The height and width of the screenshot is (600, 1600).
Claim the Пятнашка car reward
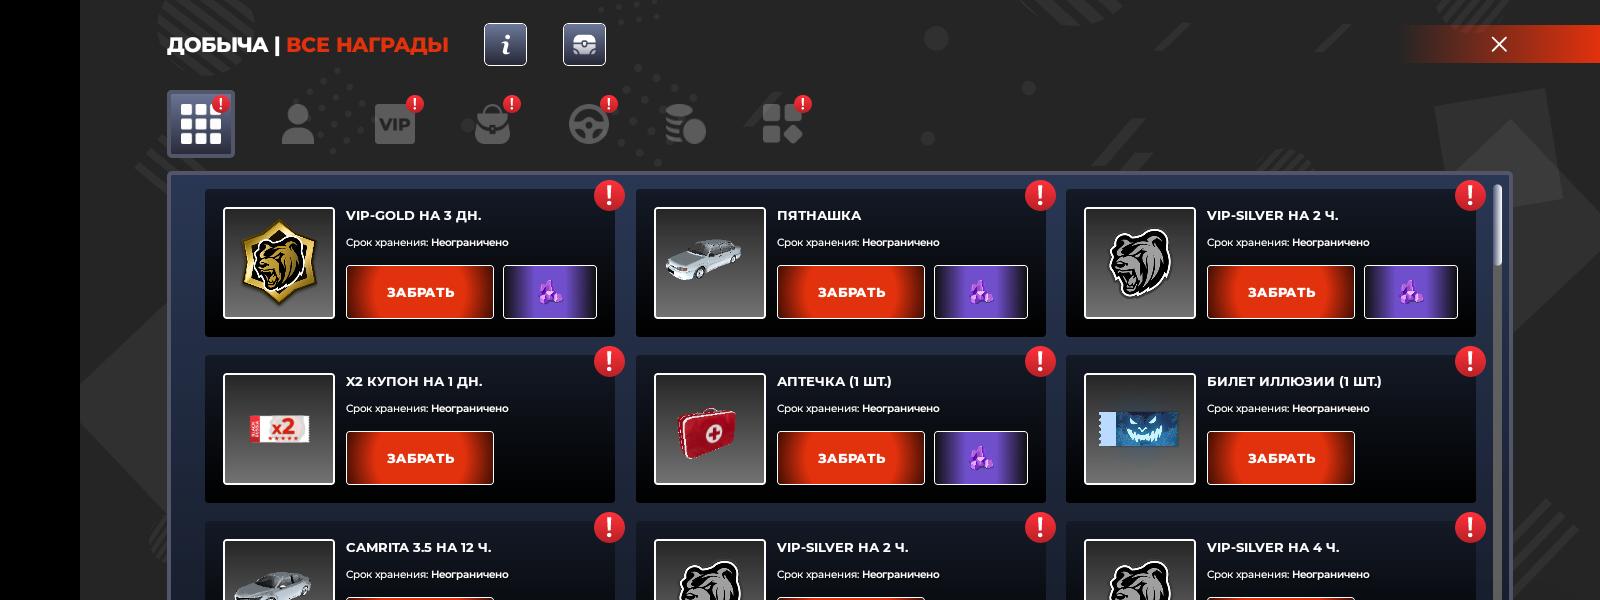(x=851, y=292)
